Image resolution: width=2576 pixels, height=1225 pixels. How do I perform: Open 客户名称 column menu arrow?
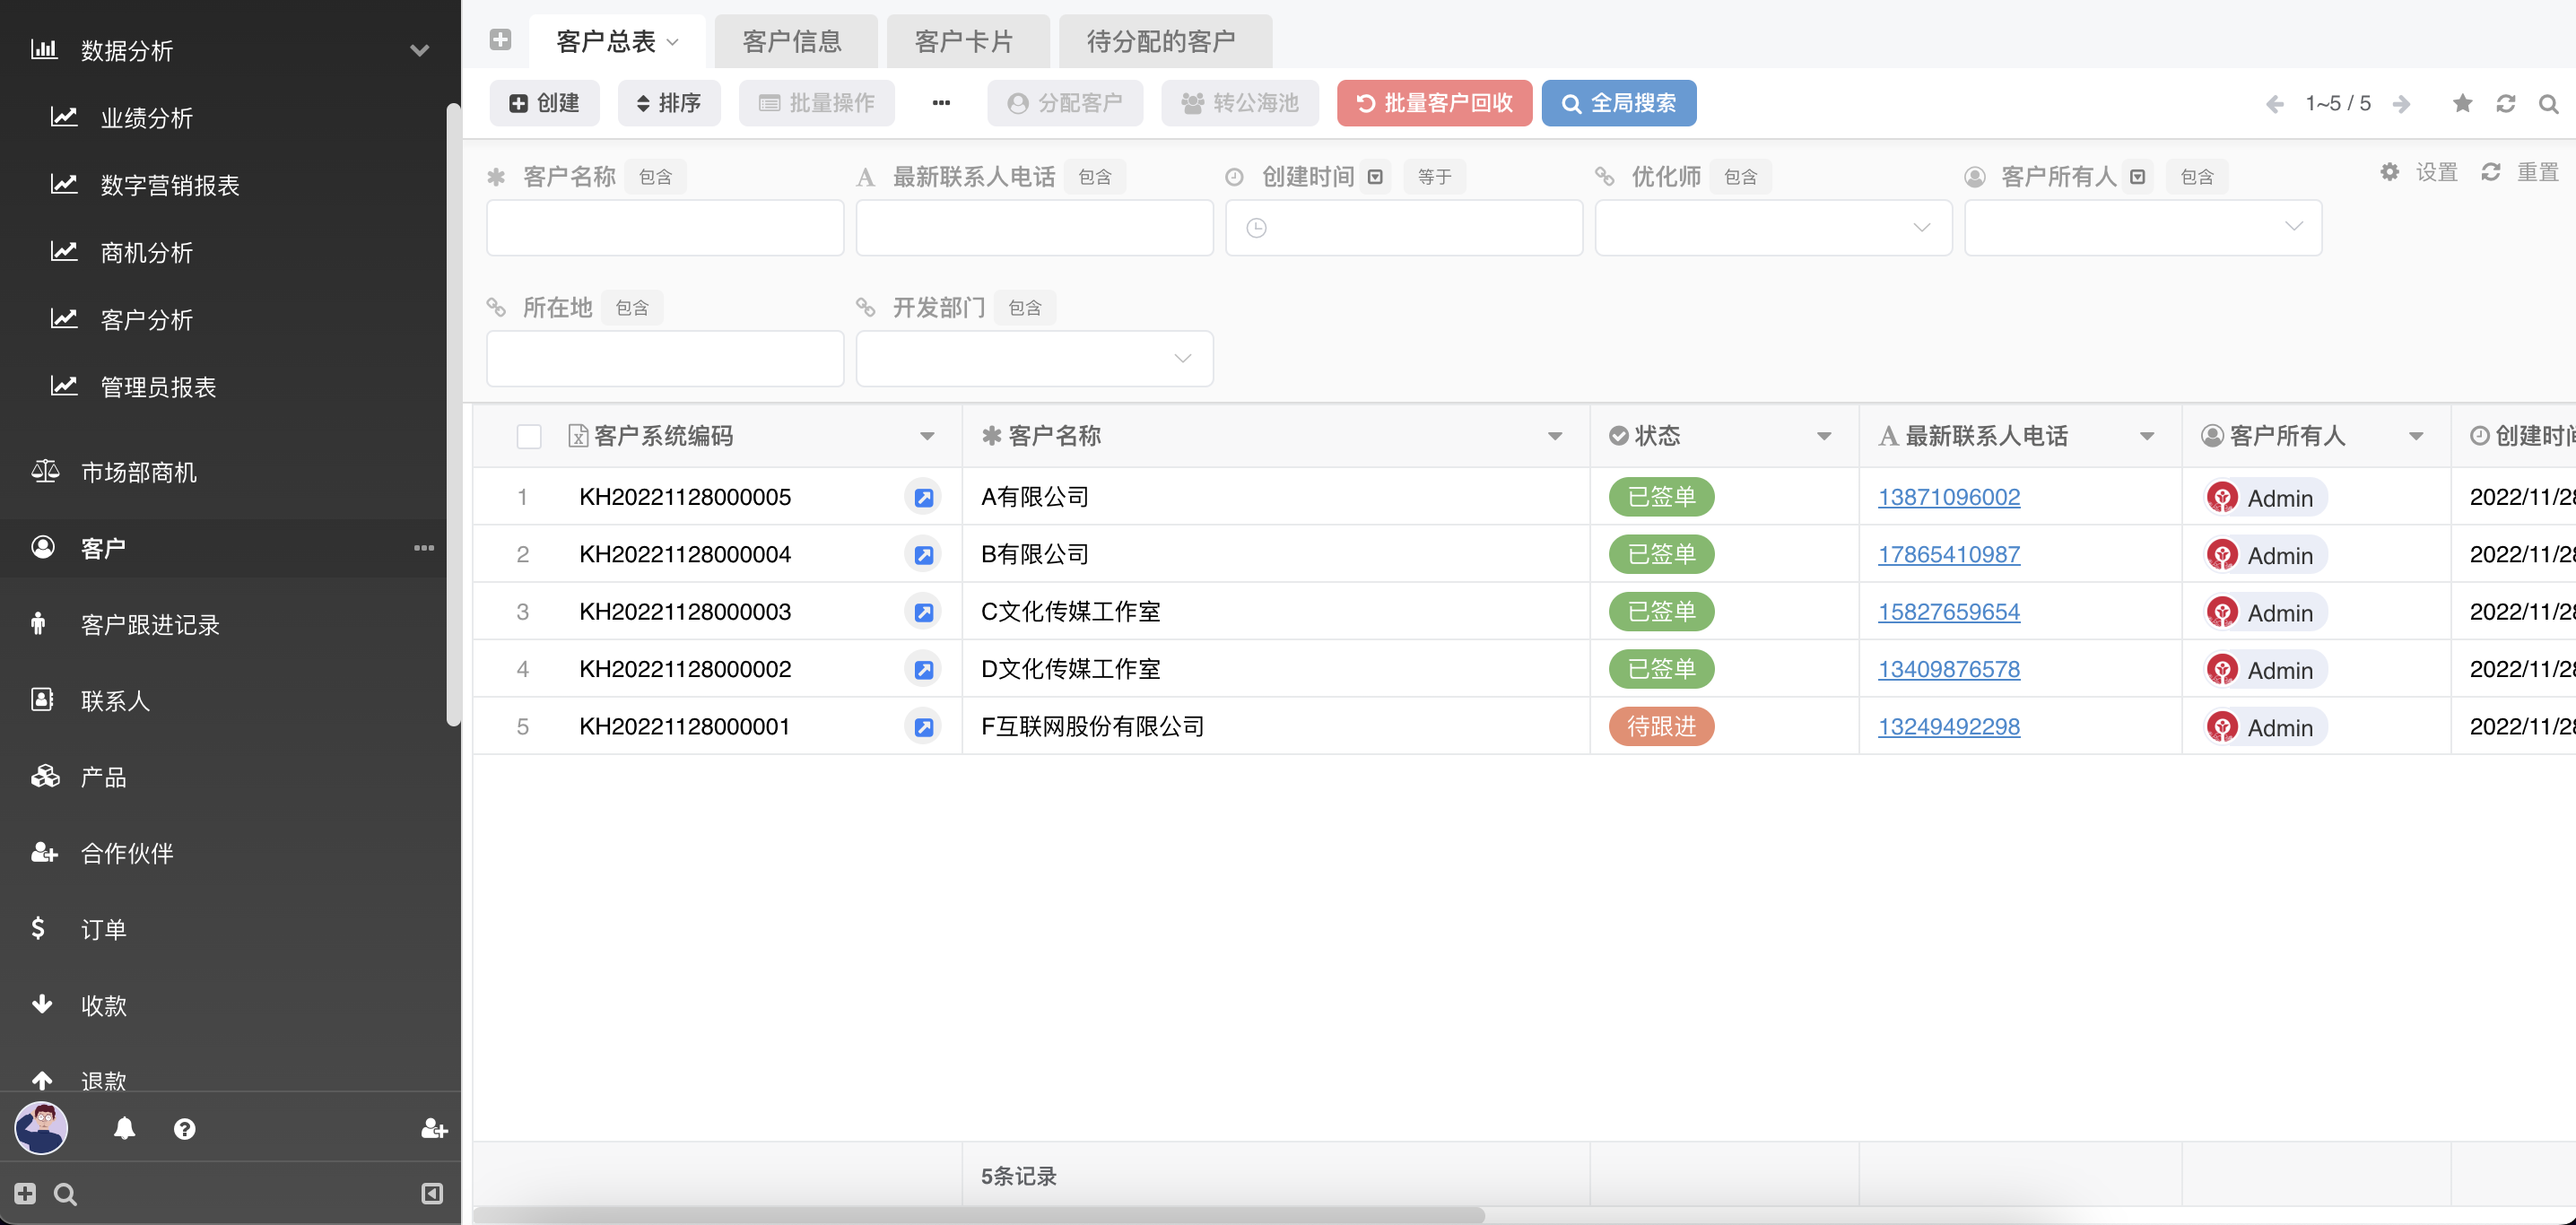coord(1555,436)
